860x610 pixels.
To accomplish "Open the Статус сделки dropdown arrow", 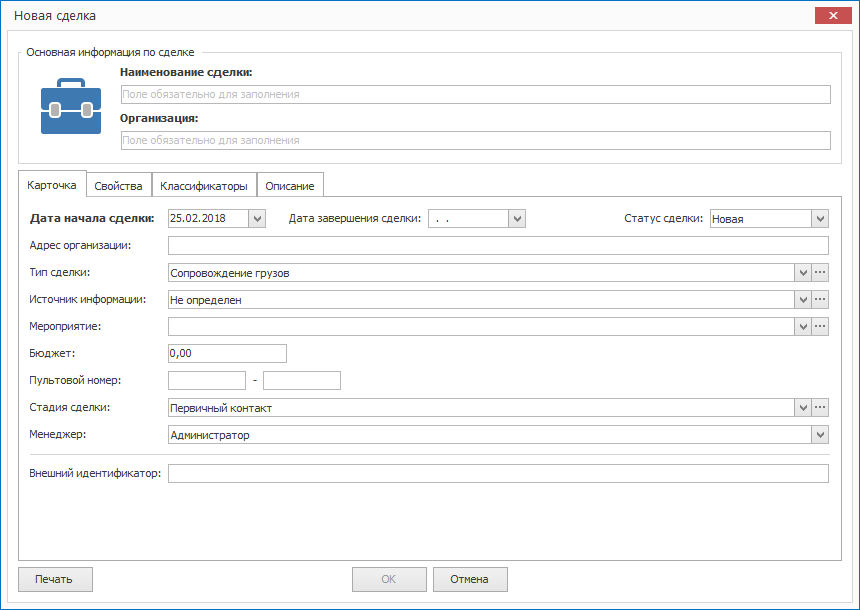I will 820,218.
